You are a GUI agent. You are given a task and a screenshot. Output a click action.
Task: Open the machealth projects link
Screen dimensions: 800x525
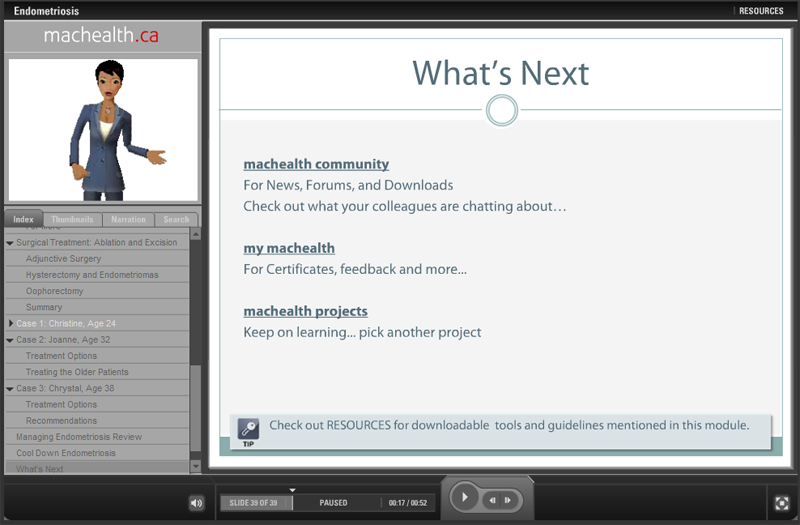[305, 311]
